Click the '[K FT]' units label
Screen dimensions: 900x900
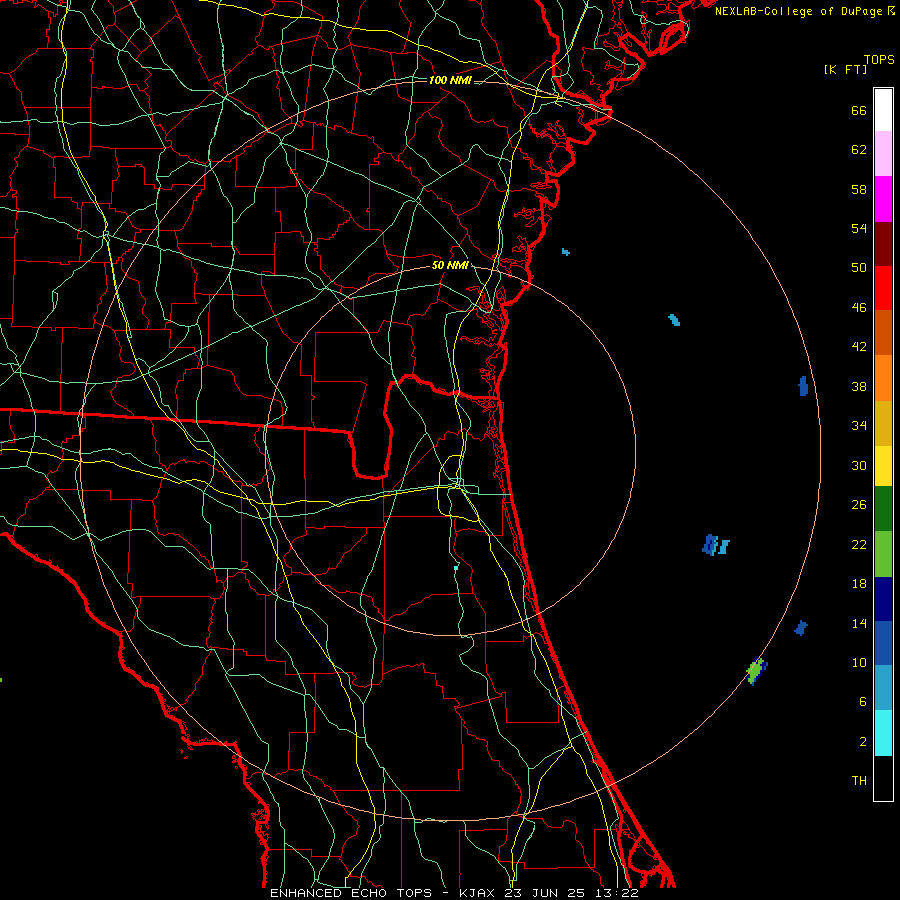[x=846, y=70]
